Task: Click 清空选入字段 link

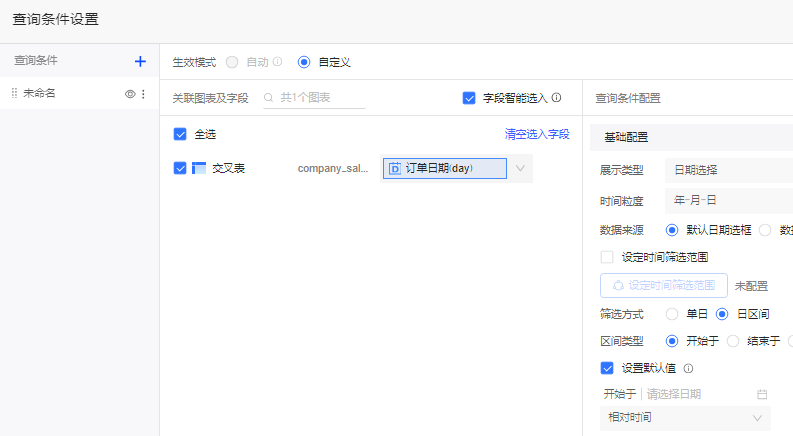Action: 537,134
